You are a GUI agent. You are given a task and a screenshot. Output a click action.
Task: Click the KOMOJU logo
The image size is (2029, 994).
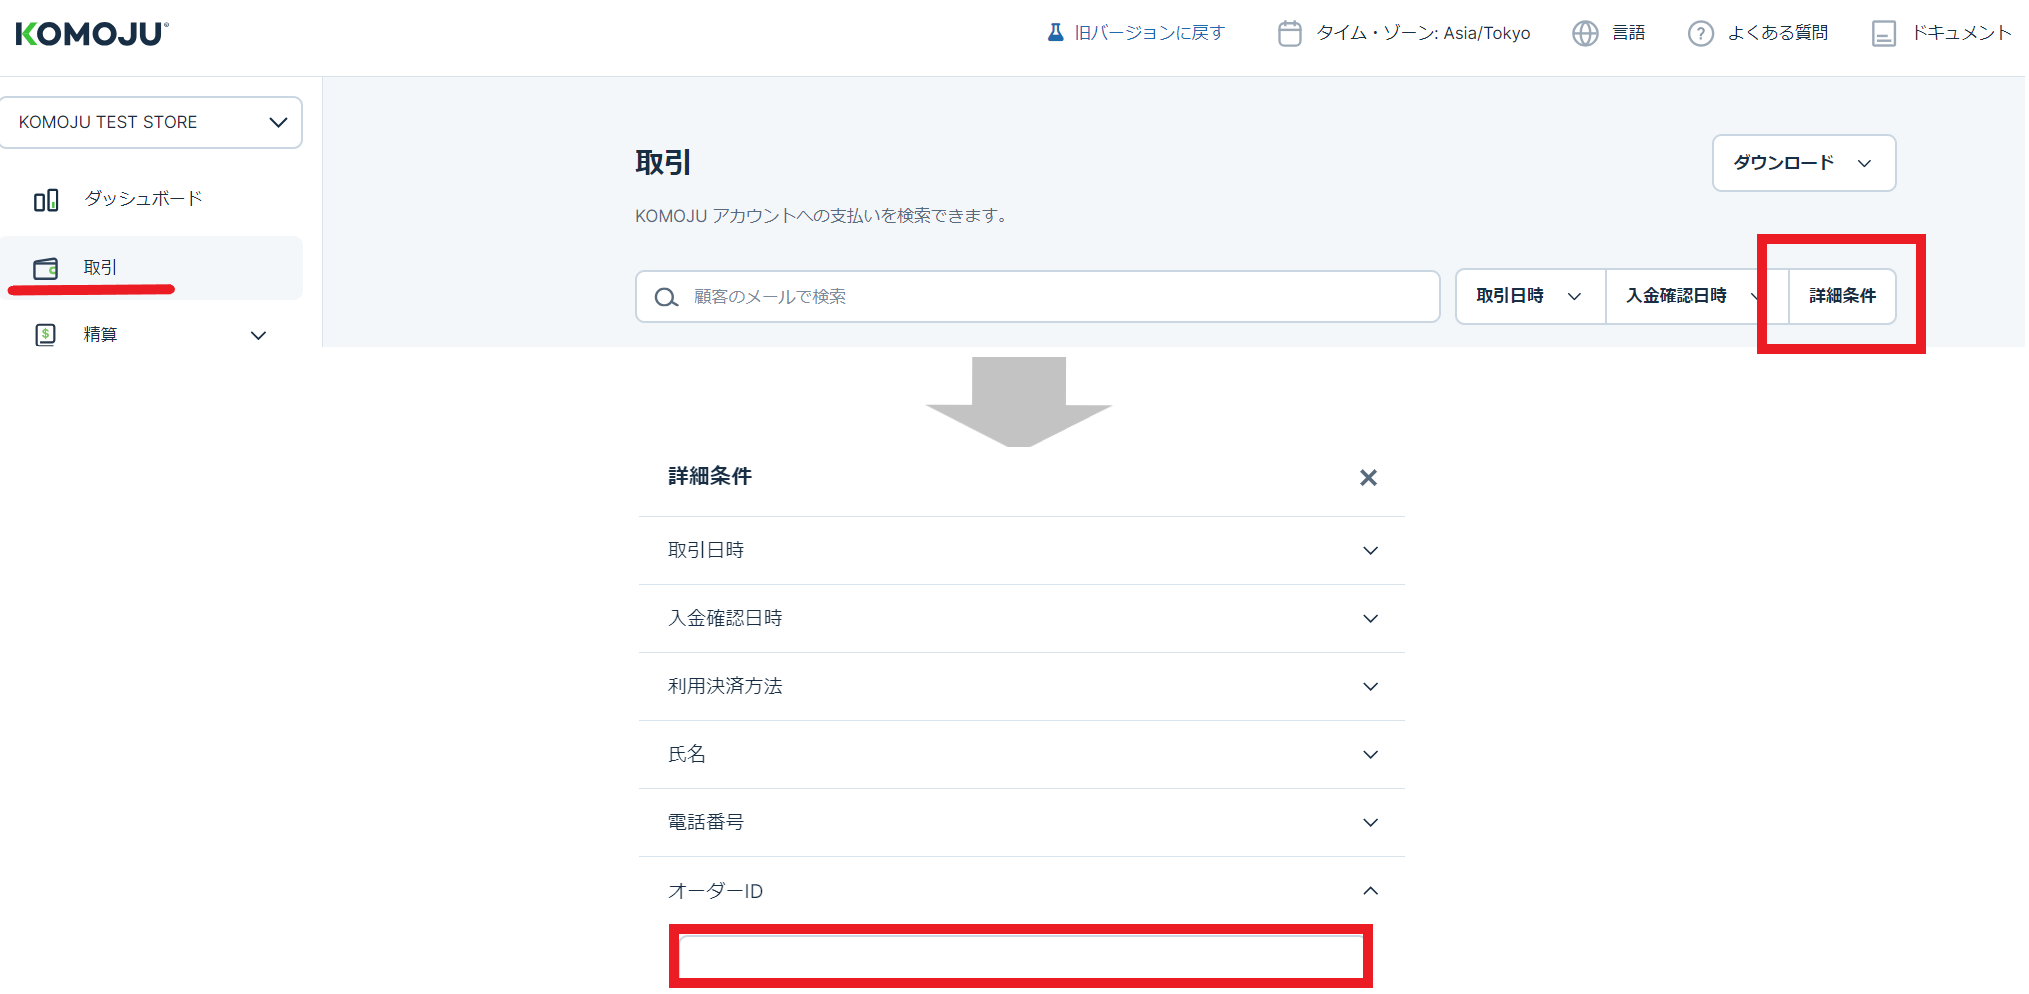(92, 34)
